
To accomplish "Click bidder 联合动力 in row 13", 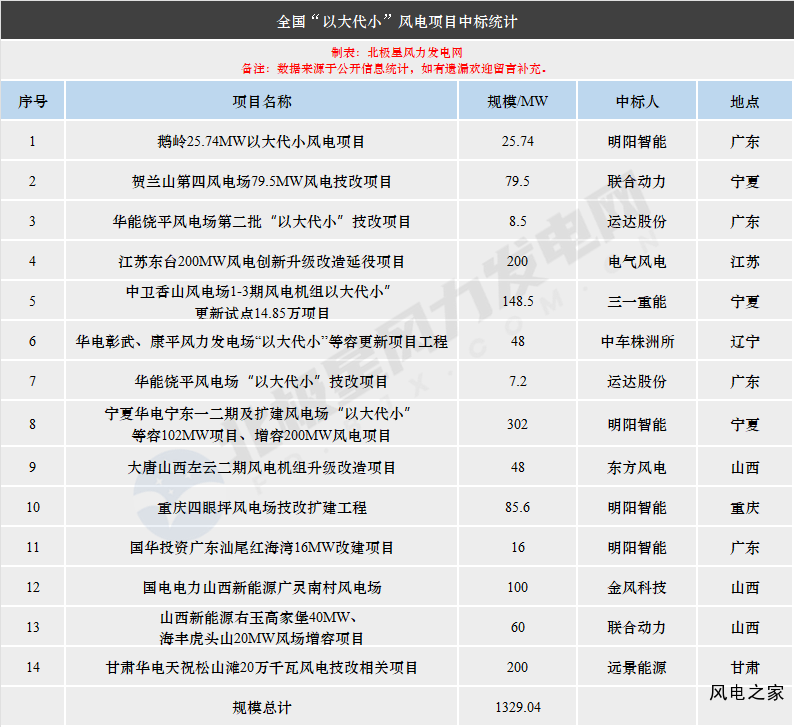I will (x=637, y=627).
